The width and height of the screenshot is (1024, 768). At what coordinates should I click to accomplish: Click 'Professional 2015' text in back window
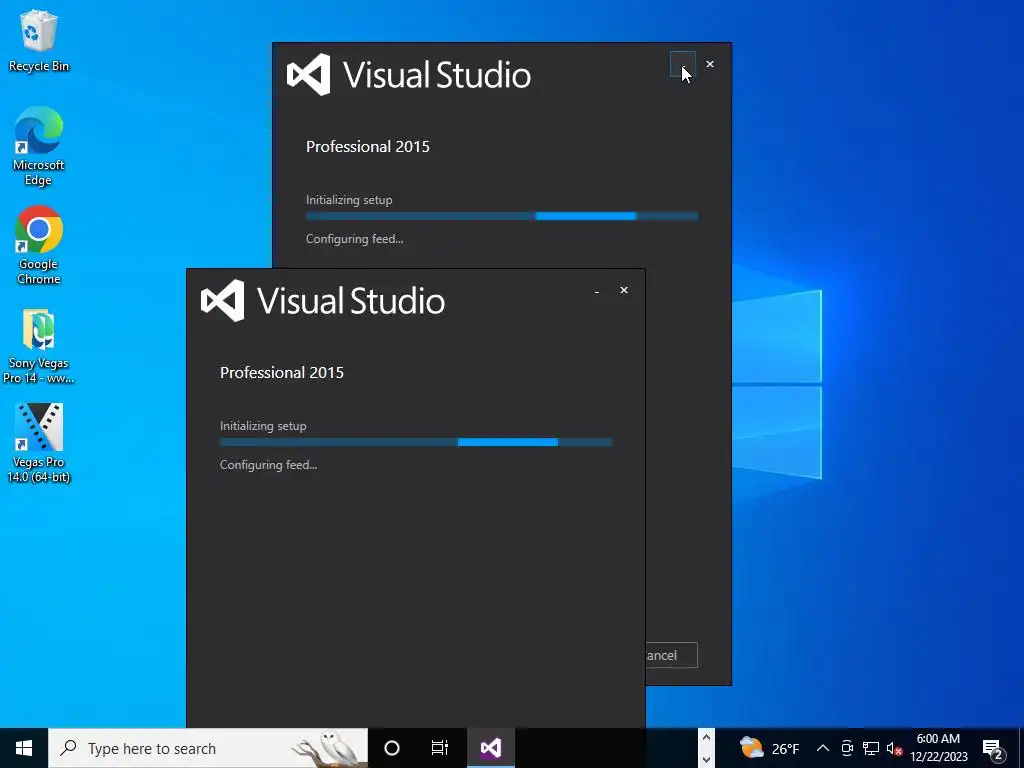[368, 146]
